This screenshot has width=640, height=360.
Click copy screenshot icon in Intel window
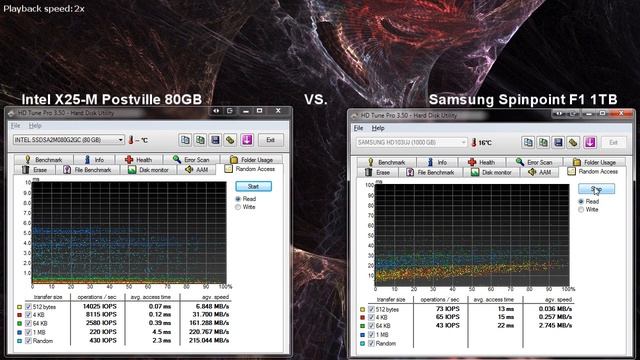(200, 140)
